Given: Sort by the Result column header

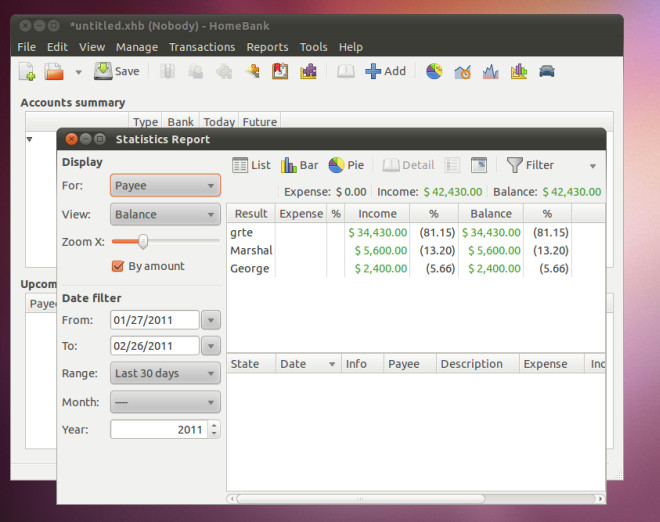Looking at the screenshot, I should point(251,214).
